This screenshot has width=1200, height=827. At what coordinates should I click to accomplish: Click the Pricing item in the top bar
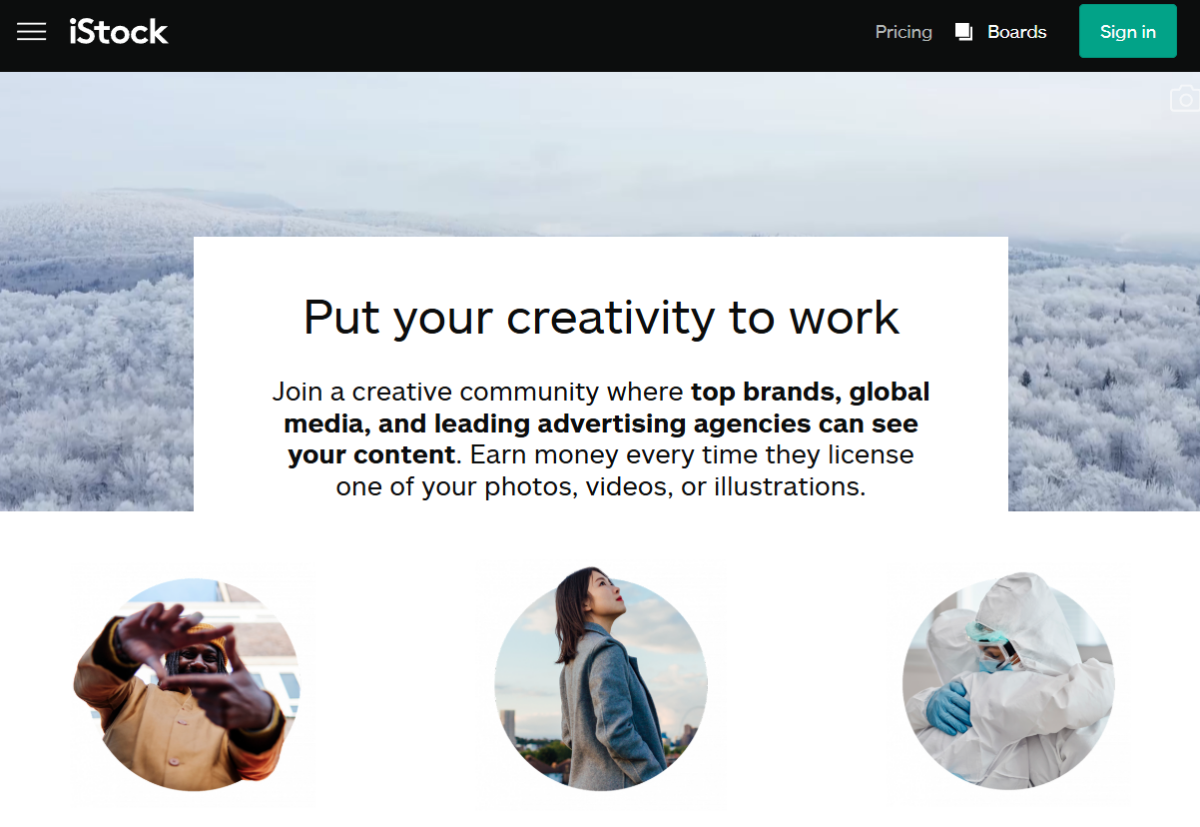click(x=903, y=31)
